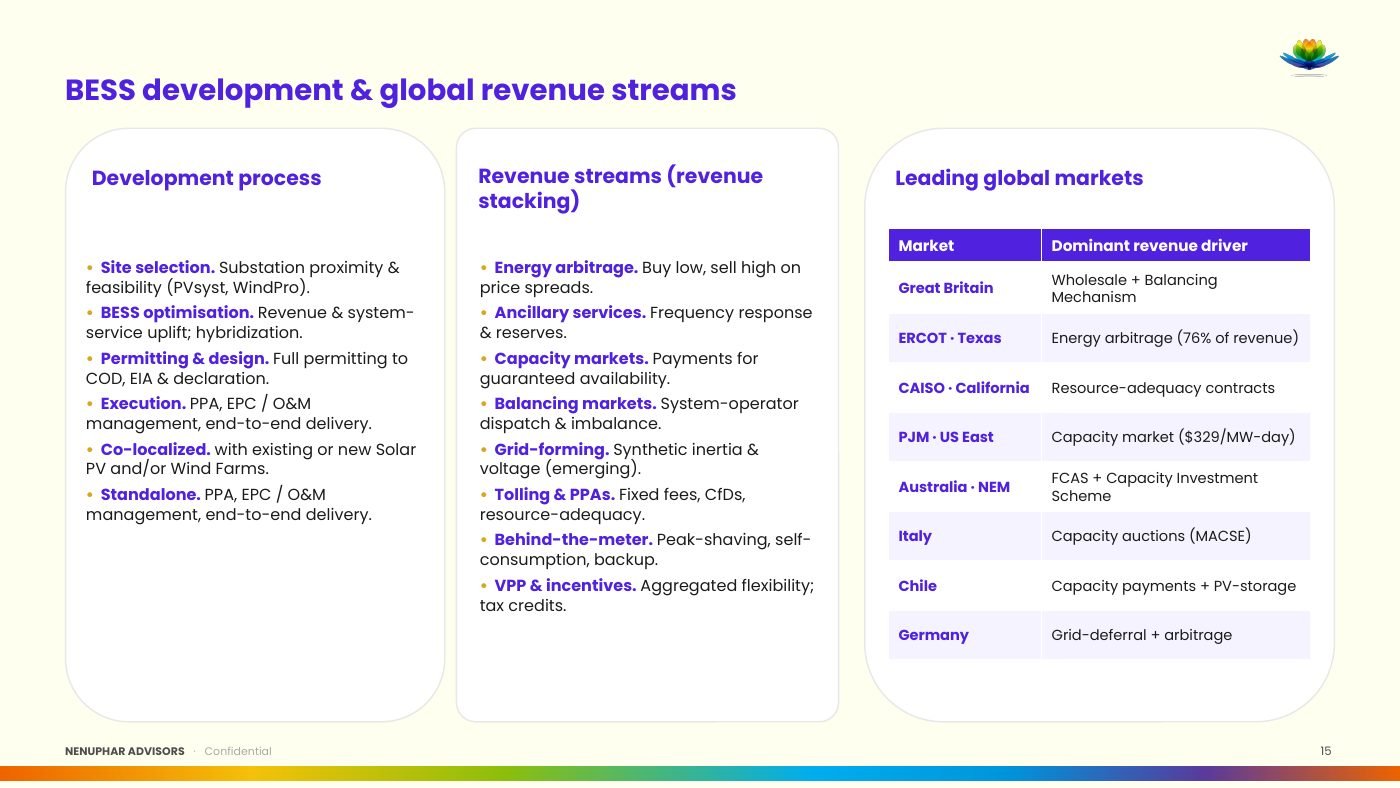Click the slide page number 15
The width and height of the screenshot is (1400, 788).
pos(1326,751)
